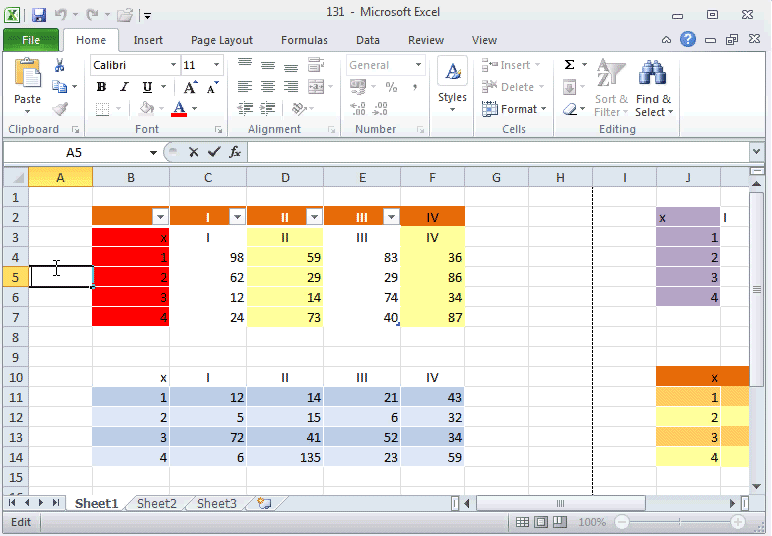
Task: Expand the font name Calibri dropdown
Action: point(173,65)
